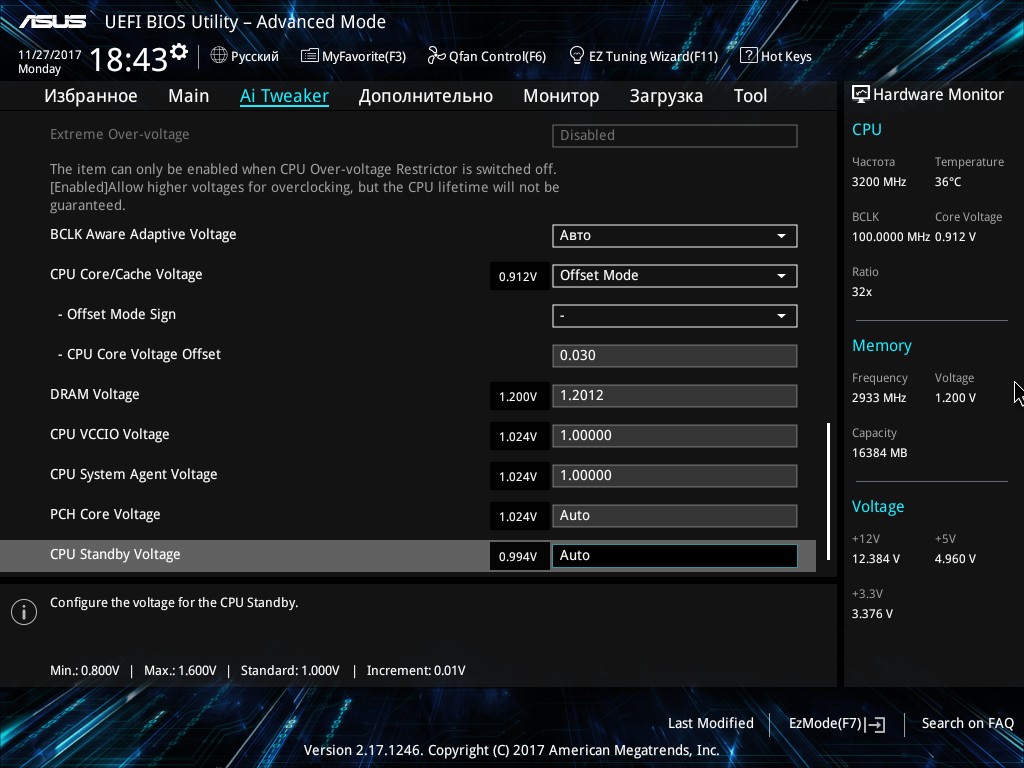The image size is (1024, 768).
Task: Click the Qfan Control fan icon
Action: click(x=436, y=56)
